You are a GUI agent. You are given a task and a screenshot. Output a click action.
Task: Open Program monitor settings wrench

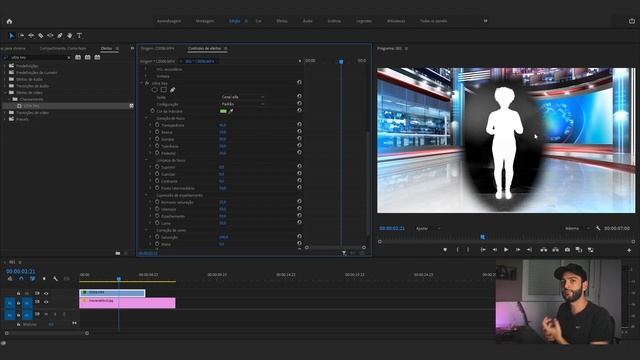pyautogui.click(x=598, y=228)
